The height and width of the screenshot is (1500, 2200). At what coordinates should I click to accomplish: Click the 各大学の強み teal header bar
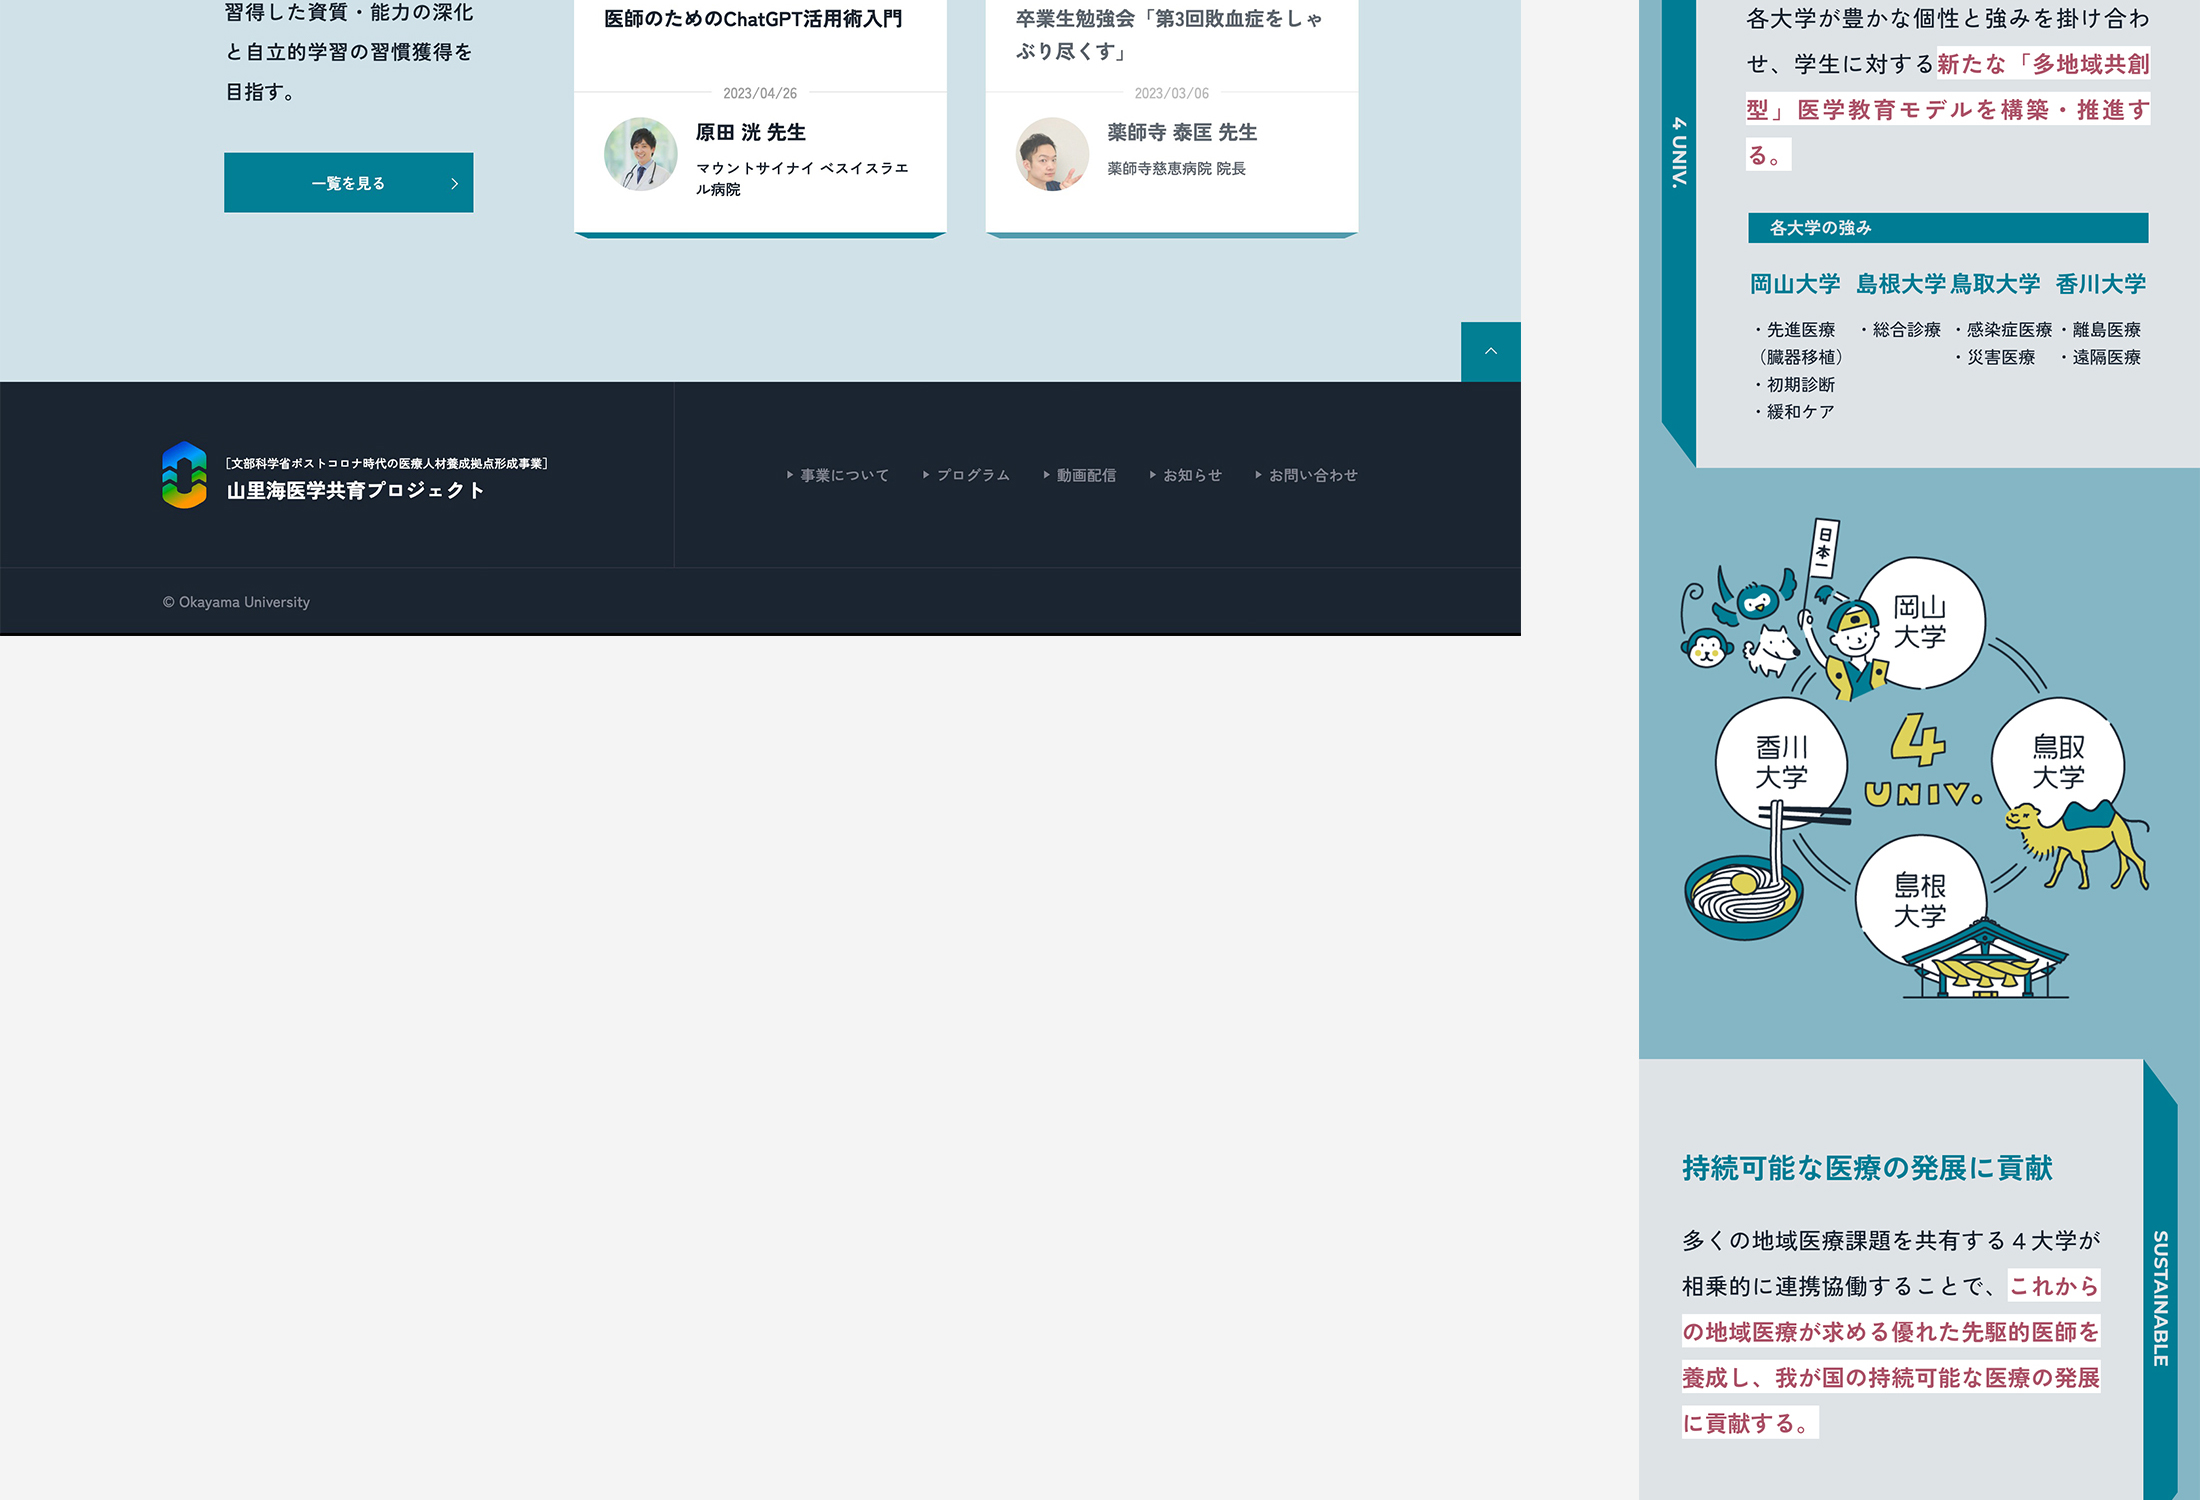point(1947,228)
